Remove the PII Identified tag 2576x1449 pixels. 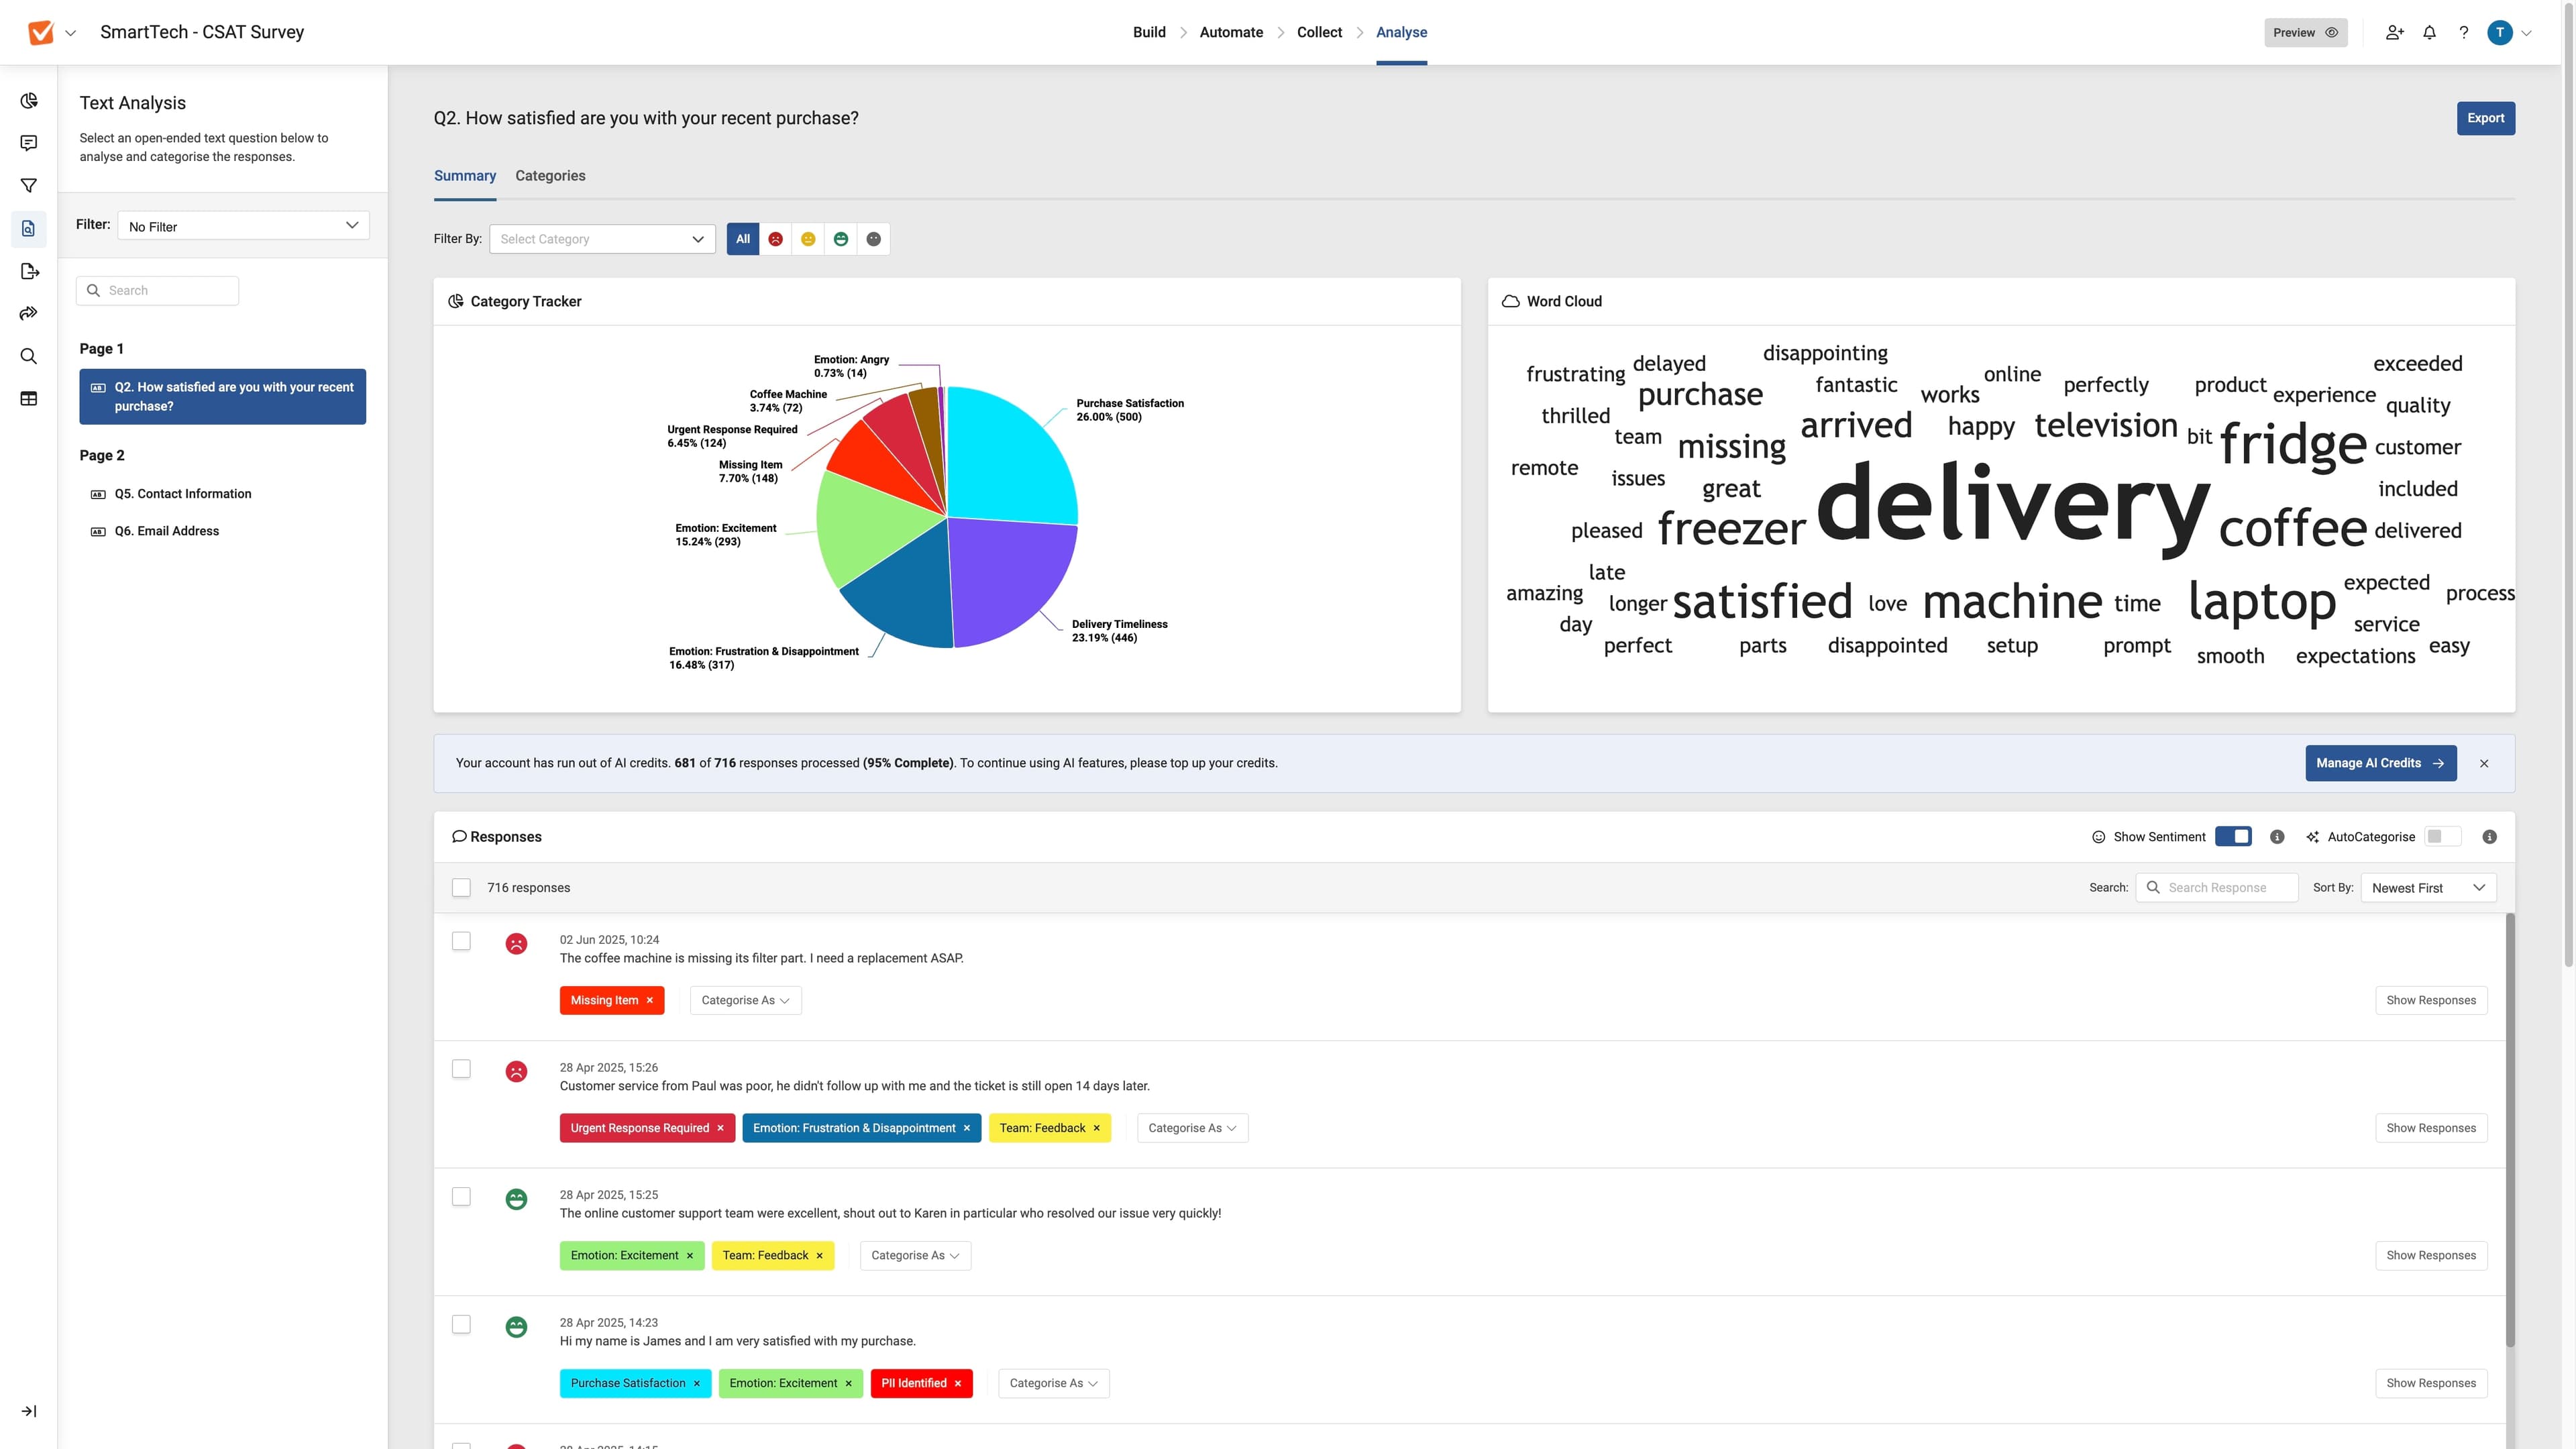click(x=958, y=1383)
